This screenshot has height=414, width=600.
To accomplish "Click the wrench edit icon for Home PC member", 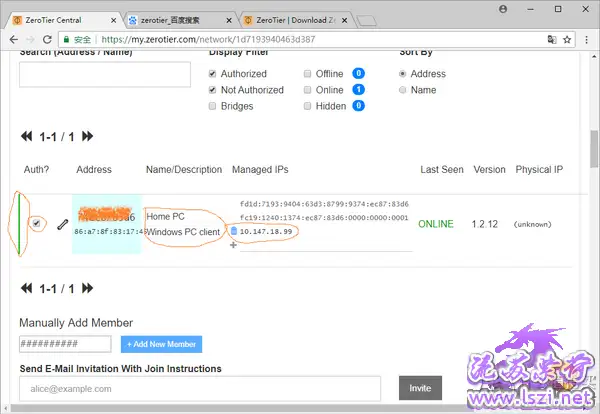I will coord(62,225).
